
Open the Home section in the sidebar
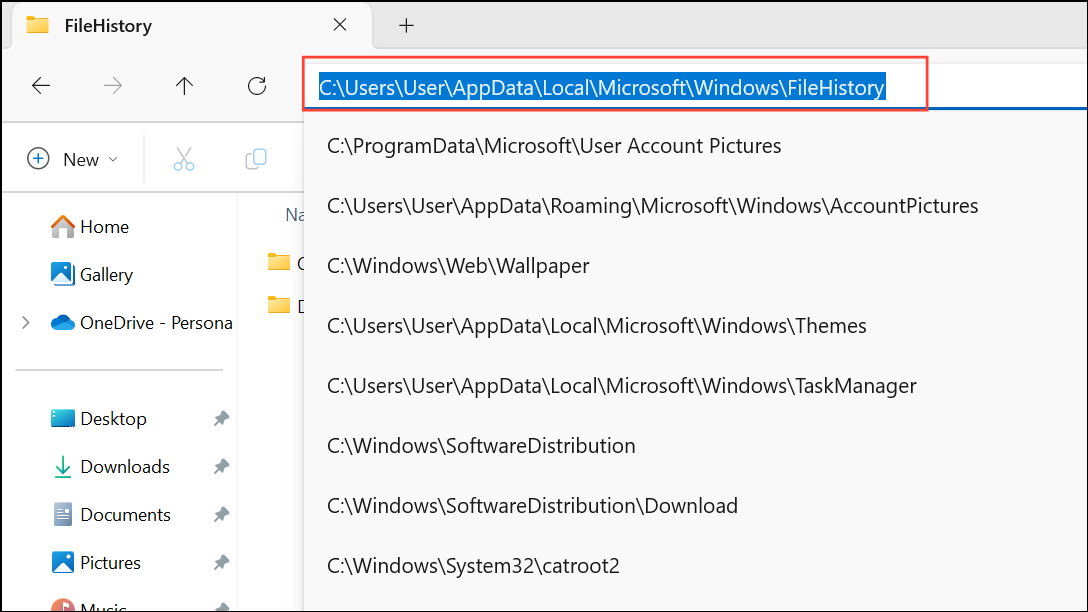105,226
